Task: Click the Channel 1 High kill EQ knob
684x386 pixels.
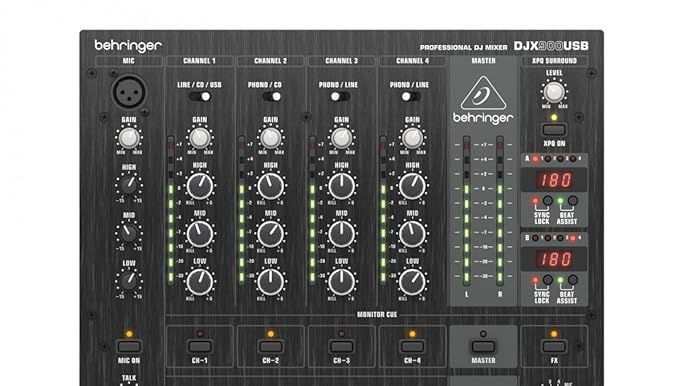Action: pos(200,186)
